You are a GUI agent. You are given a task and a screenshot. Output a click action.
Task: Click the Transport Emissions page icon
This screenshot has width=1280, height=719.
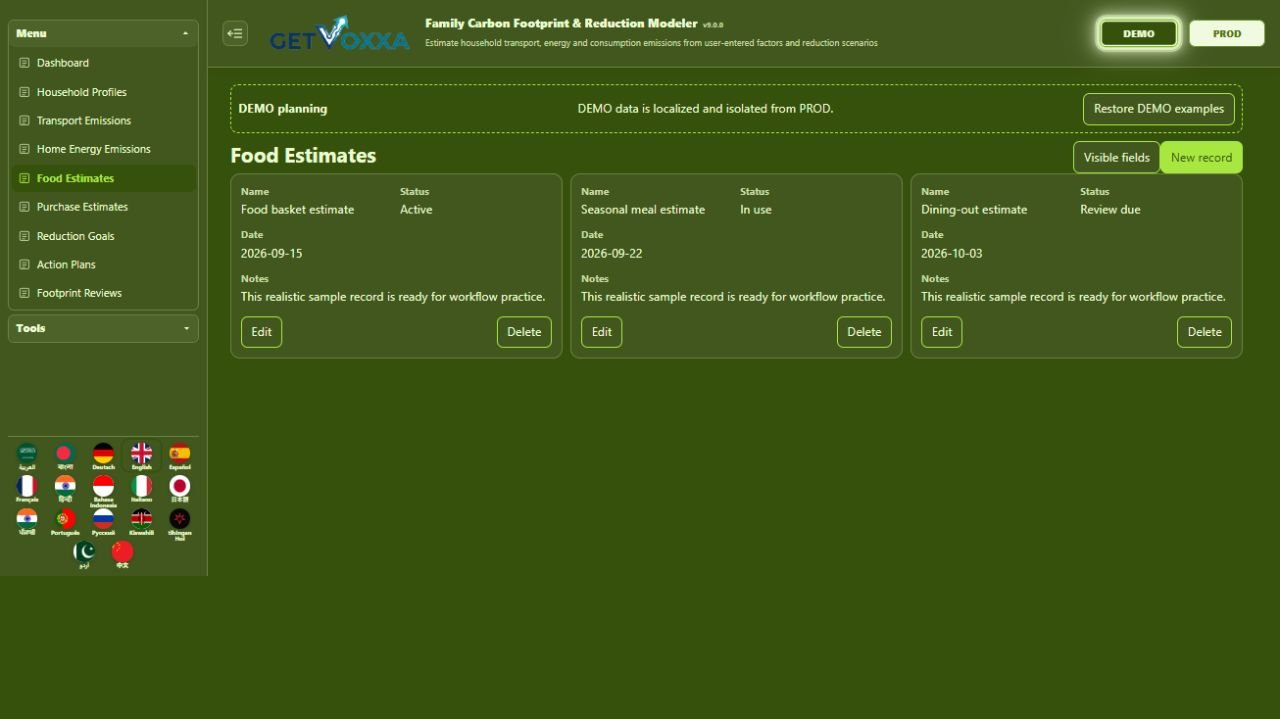coord(25,121)
